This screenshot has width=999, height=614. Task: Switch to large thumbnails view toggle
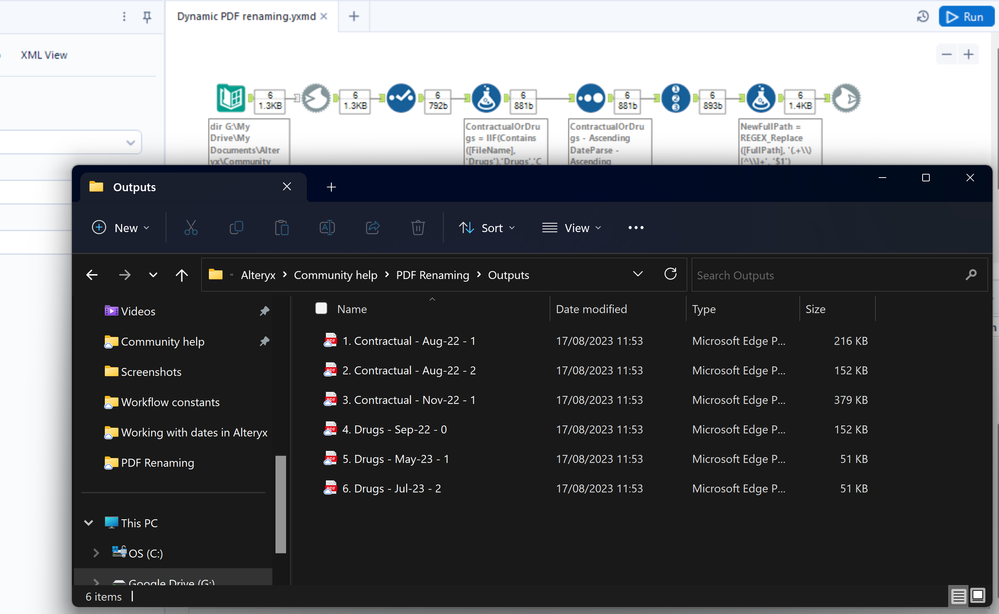[978, 596]
